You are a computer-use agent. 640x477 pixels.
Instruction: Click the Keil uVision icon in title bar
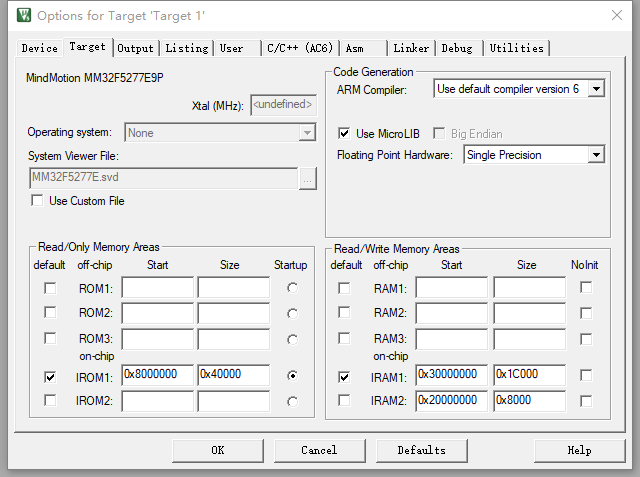tap(24, 15)
